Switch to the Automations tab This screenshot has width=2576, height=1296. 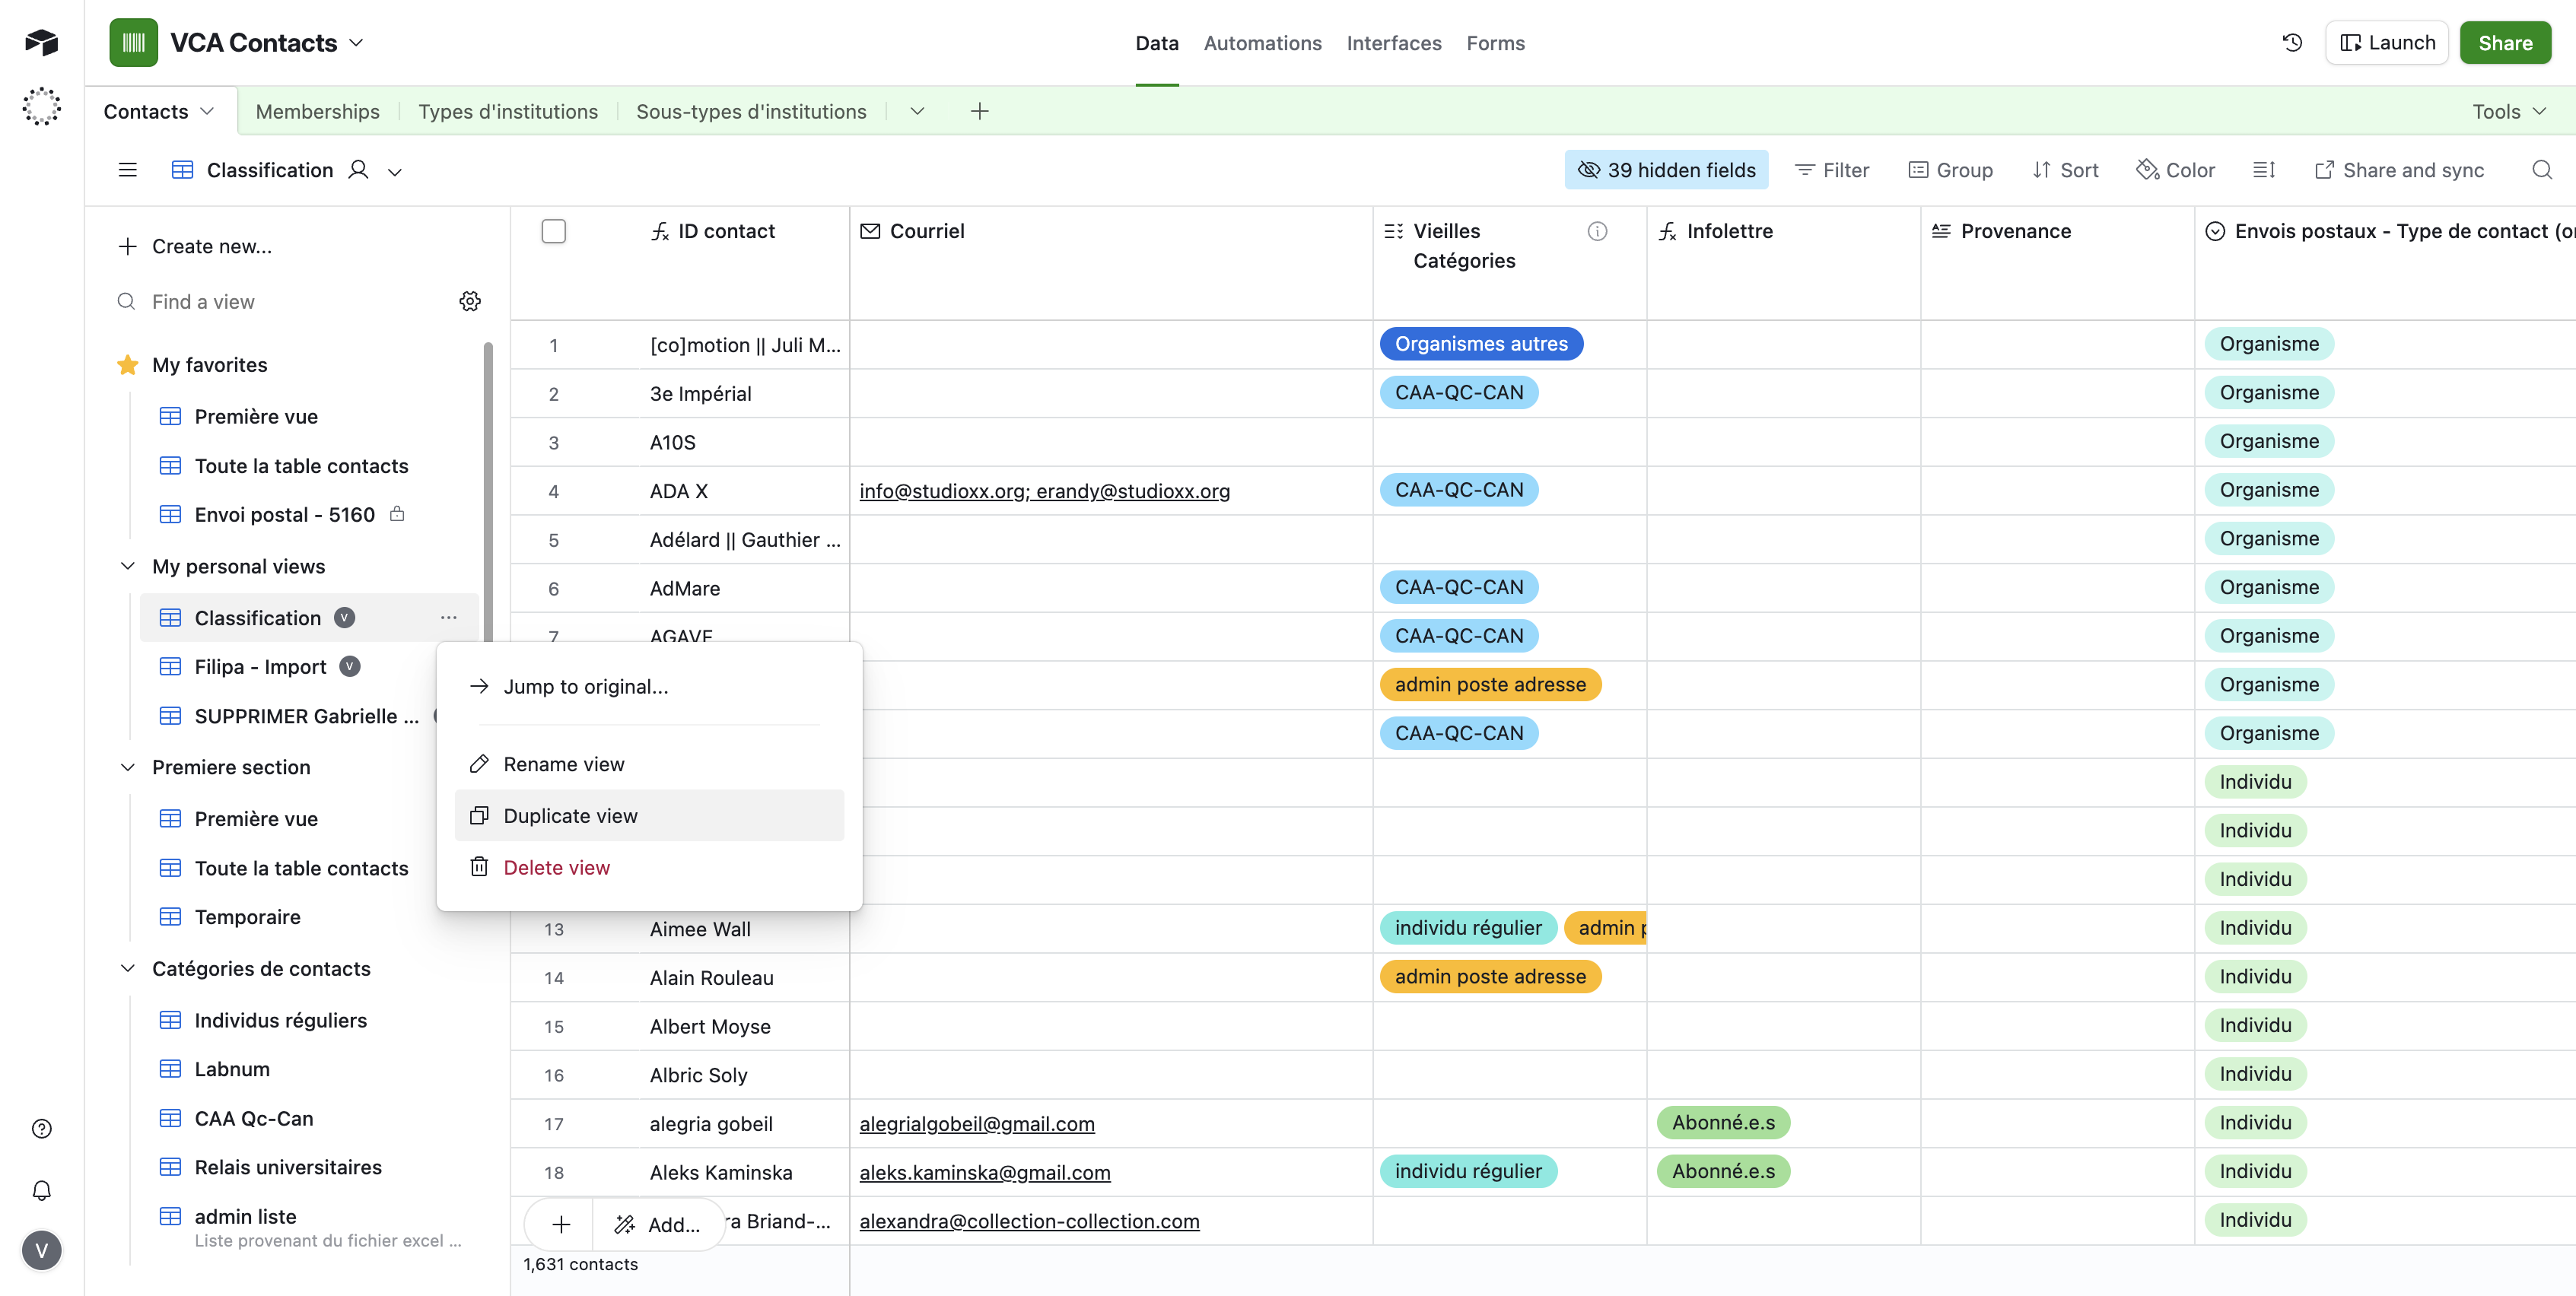(x=1262, y=43)
